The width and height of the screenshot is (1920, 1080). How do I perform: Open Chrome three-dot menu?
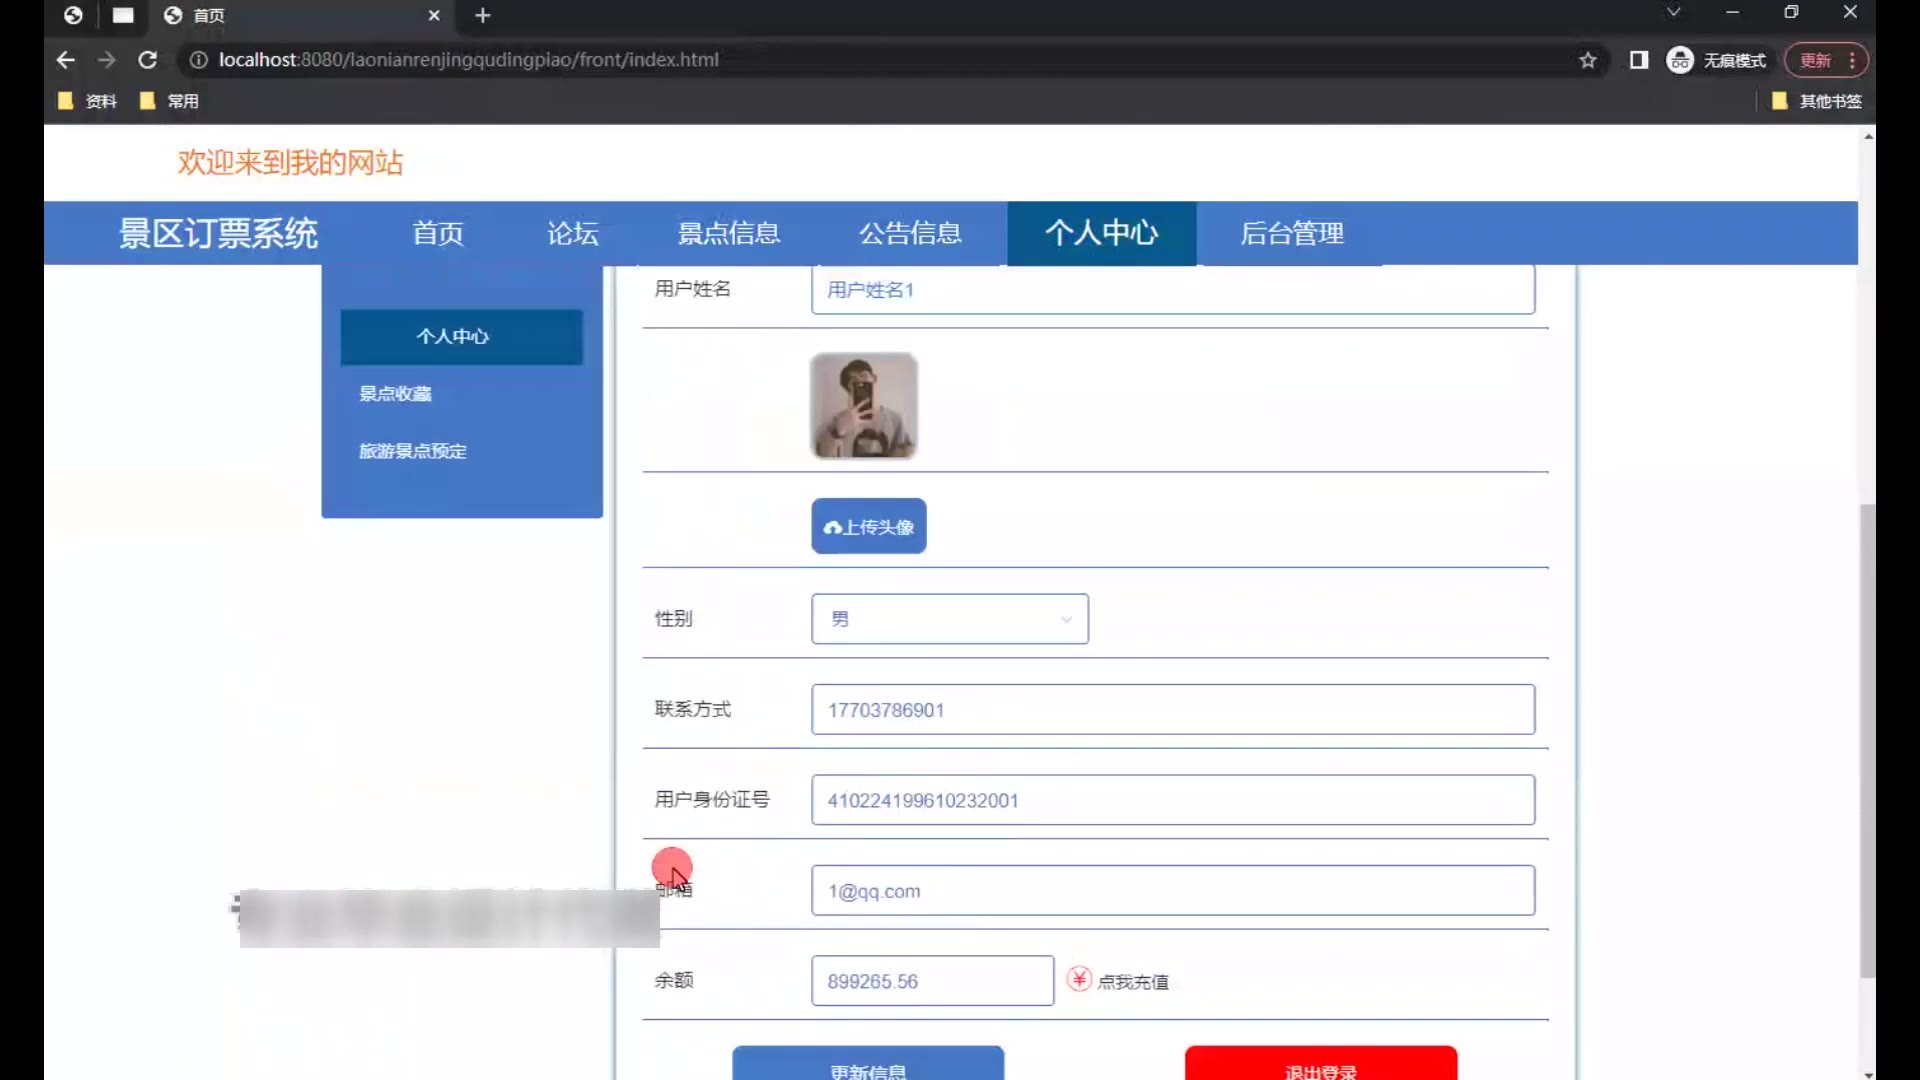coord(1852,60)
